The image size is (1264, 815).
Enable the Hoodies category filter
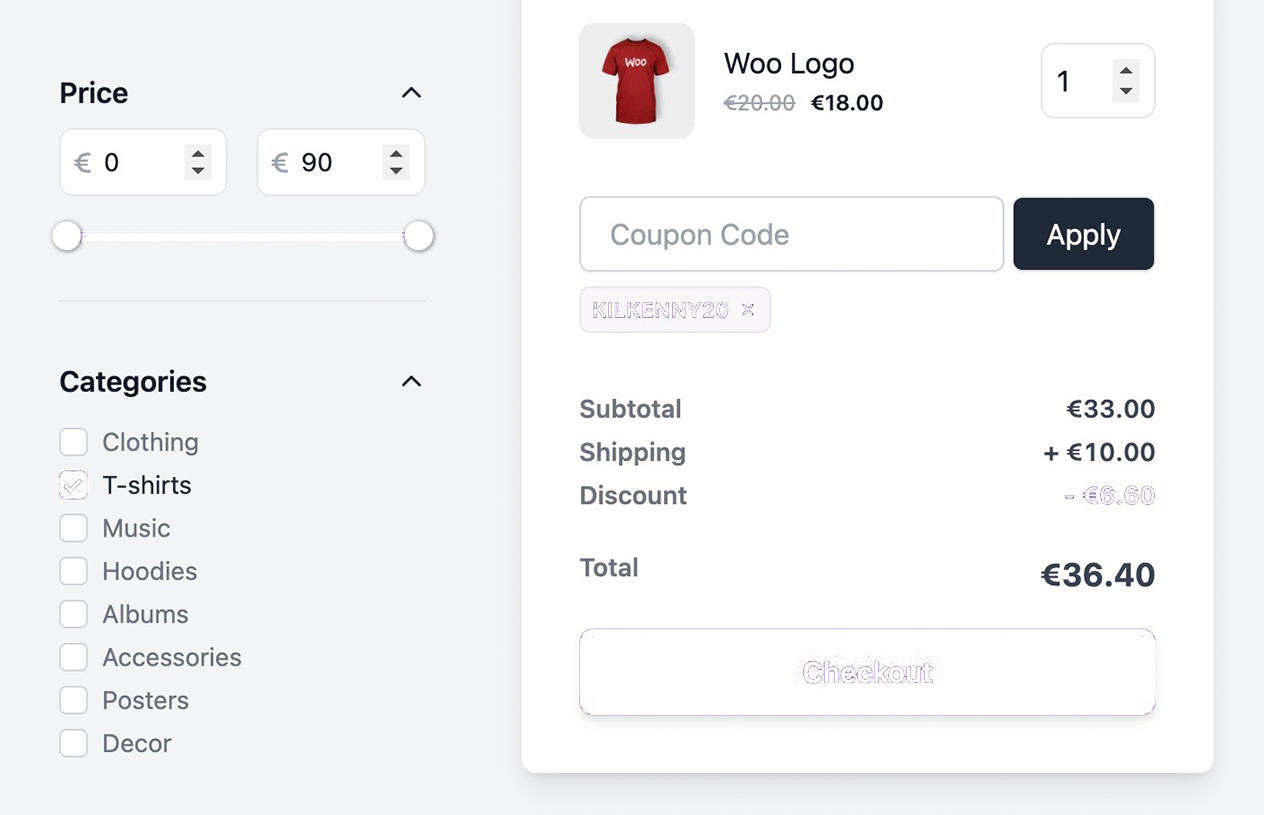[x=74, y=571]
